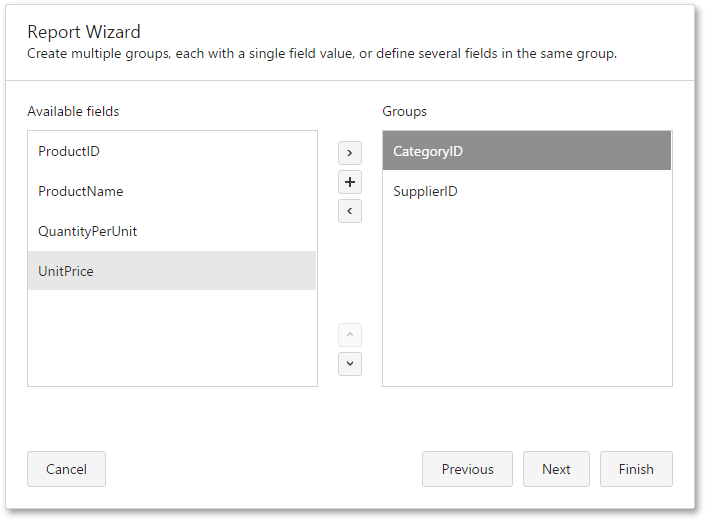Click the empty area of the Available fields list
The width and height of the screenshot is (706, 521).
pos(172,338)
